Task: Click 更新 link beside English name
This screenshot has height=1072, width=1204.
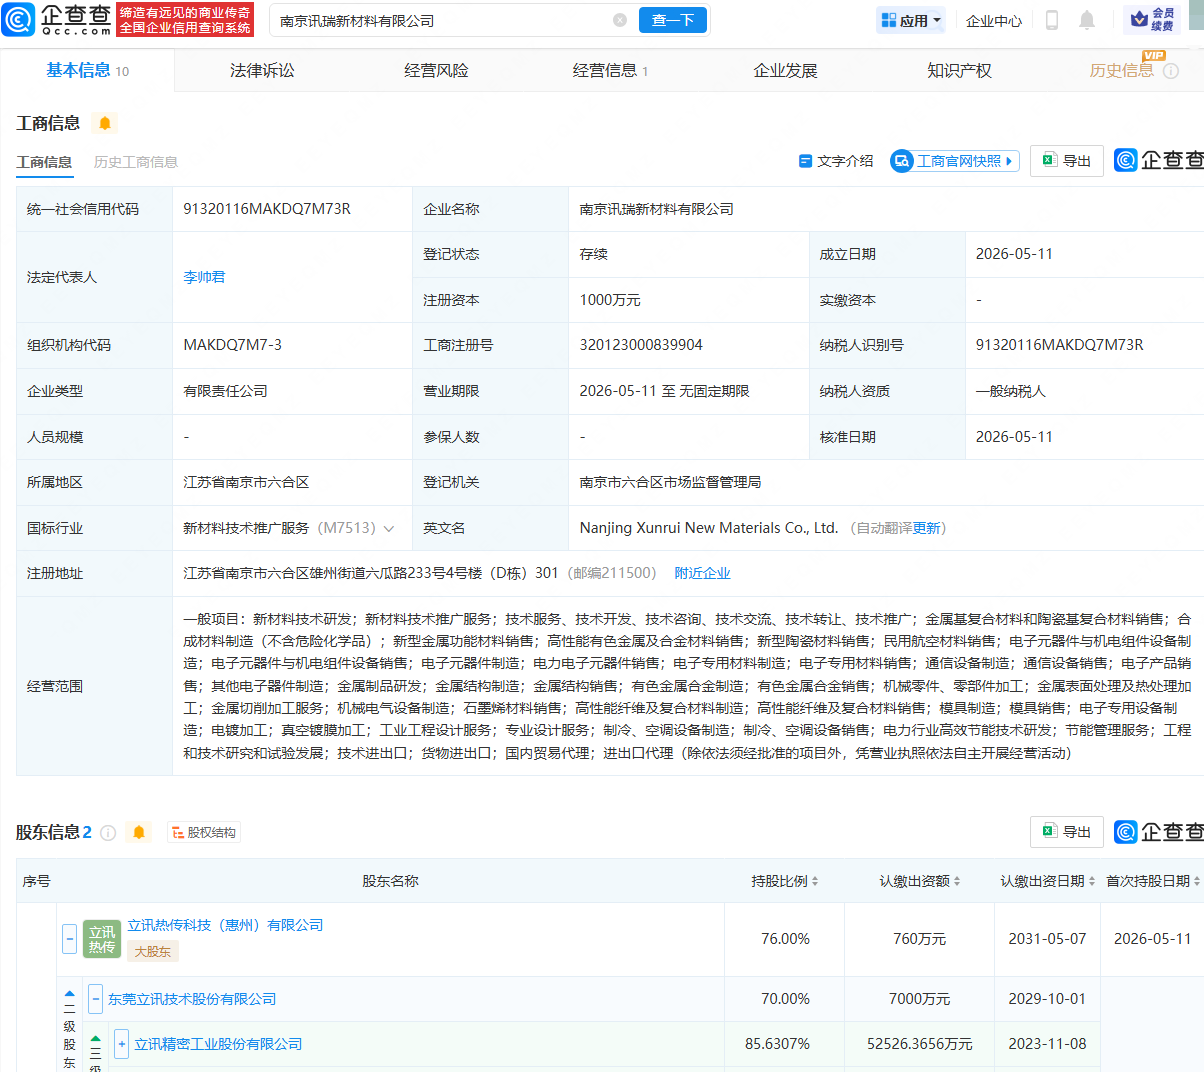Action: [x=926, y=528]
